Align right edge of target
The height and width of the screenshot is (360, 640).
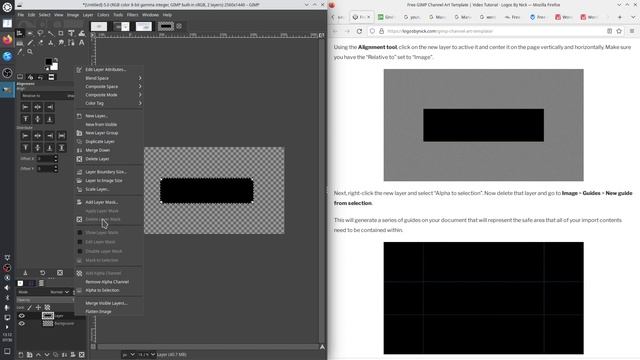click(x=49, y=107)
